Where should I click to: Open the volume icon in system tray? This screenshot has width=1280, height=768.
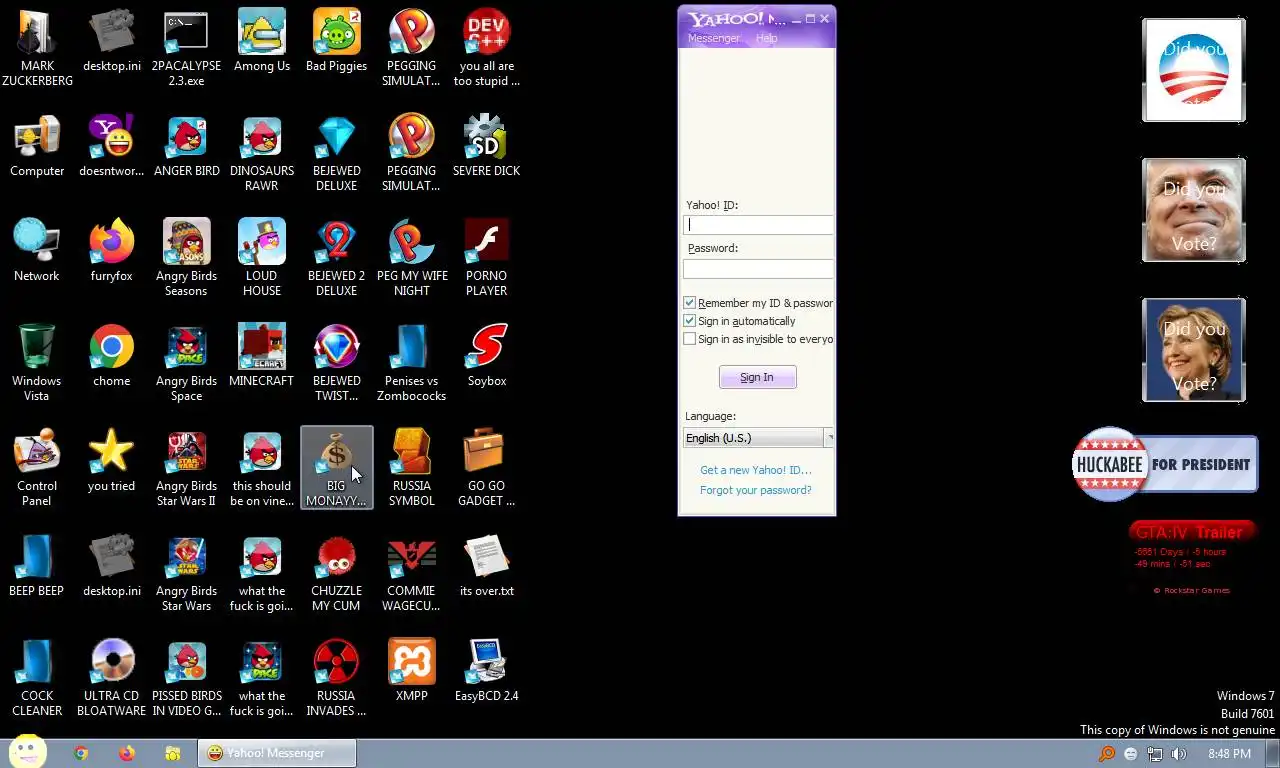(x=1178, y=754)
